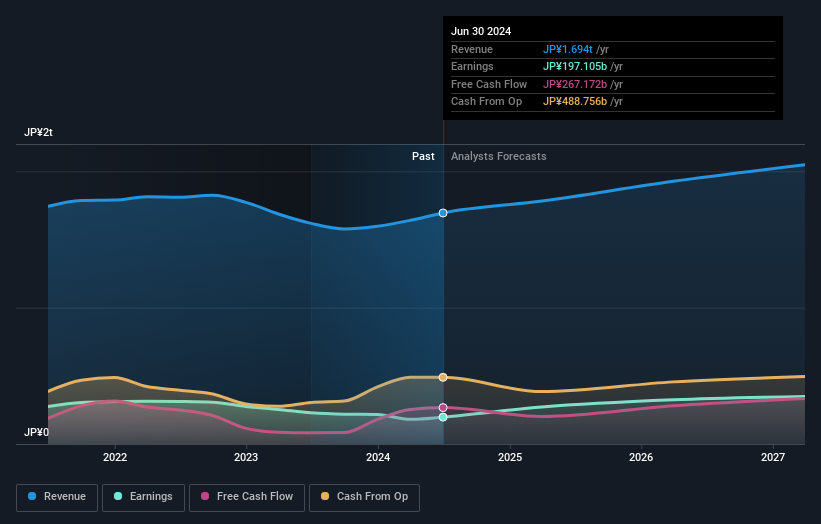The image size is (821, 524).
Task: Click the 2026 x-axis label
Action: click(641, 458)
